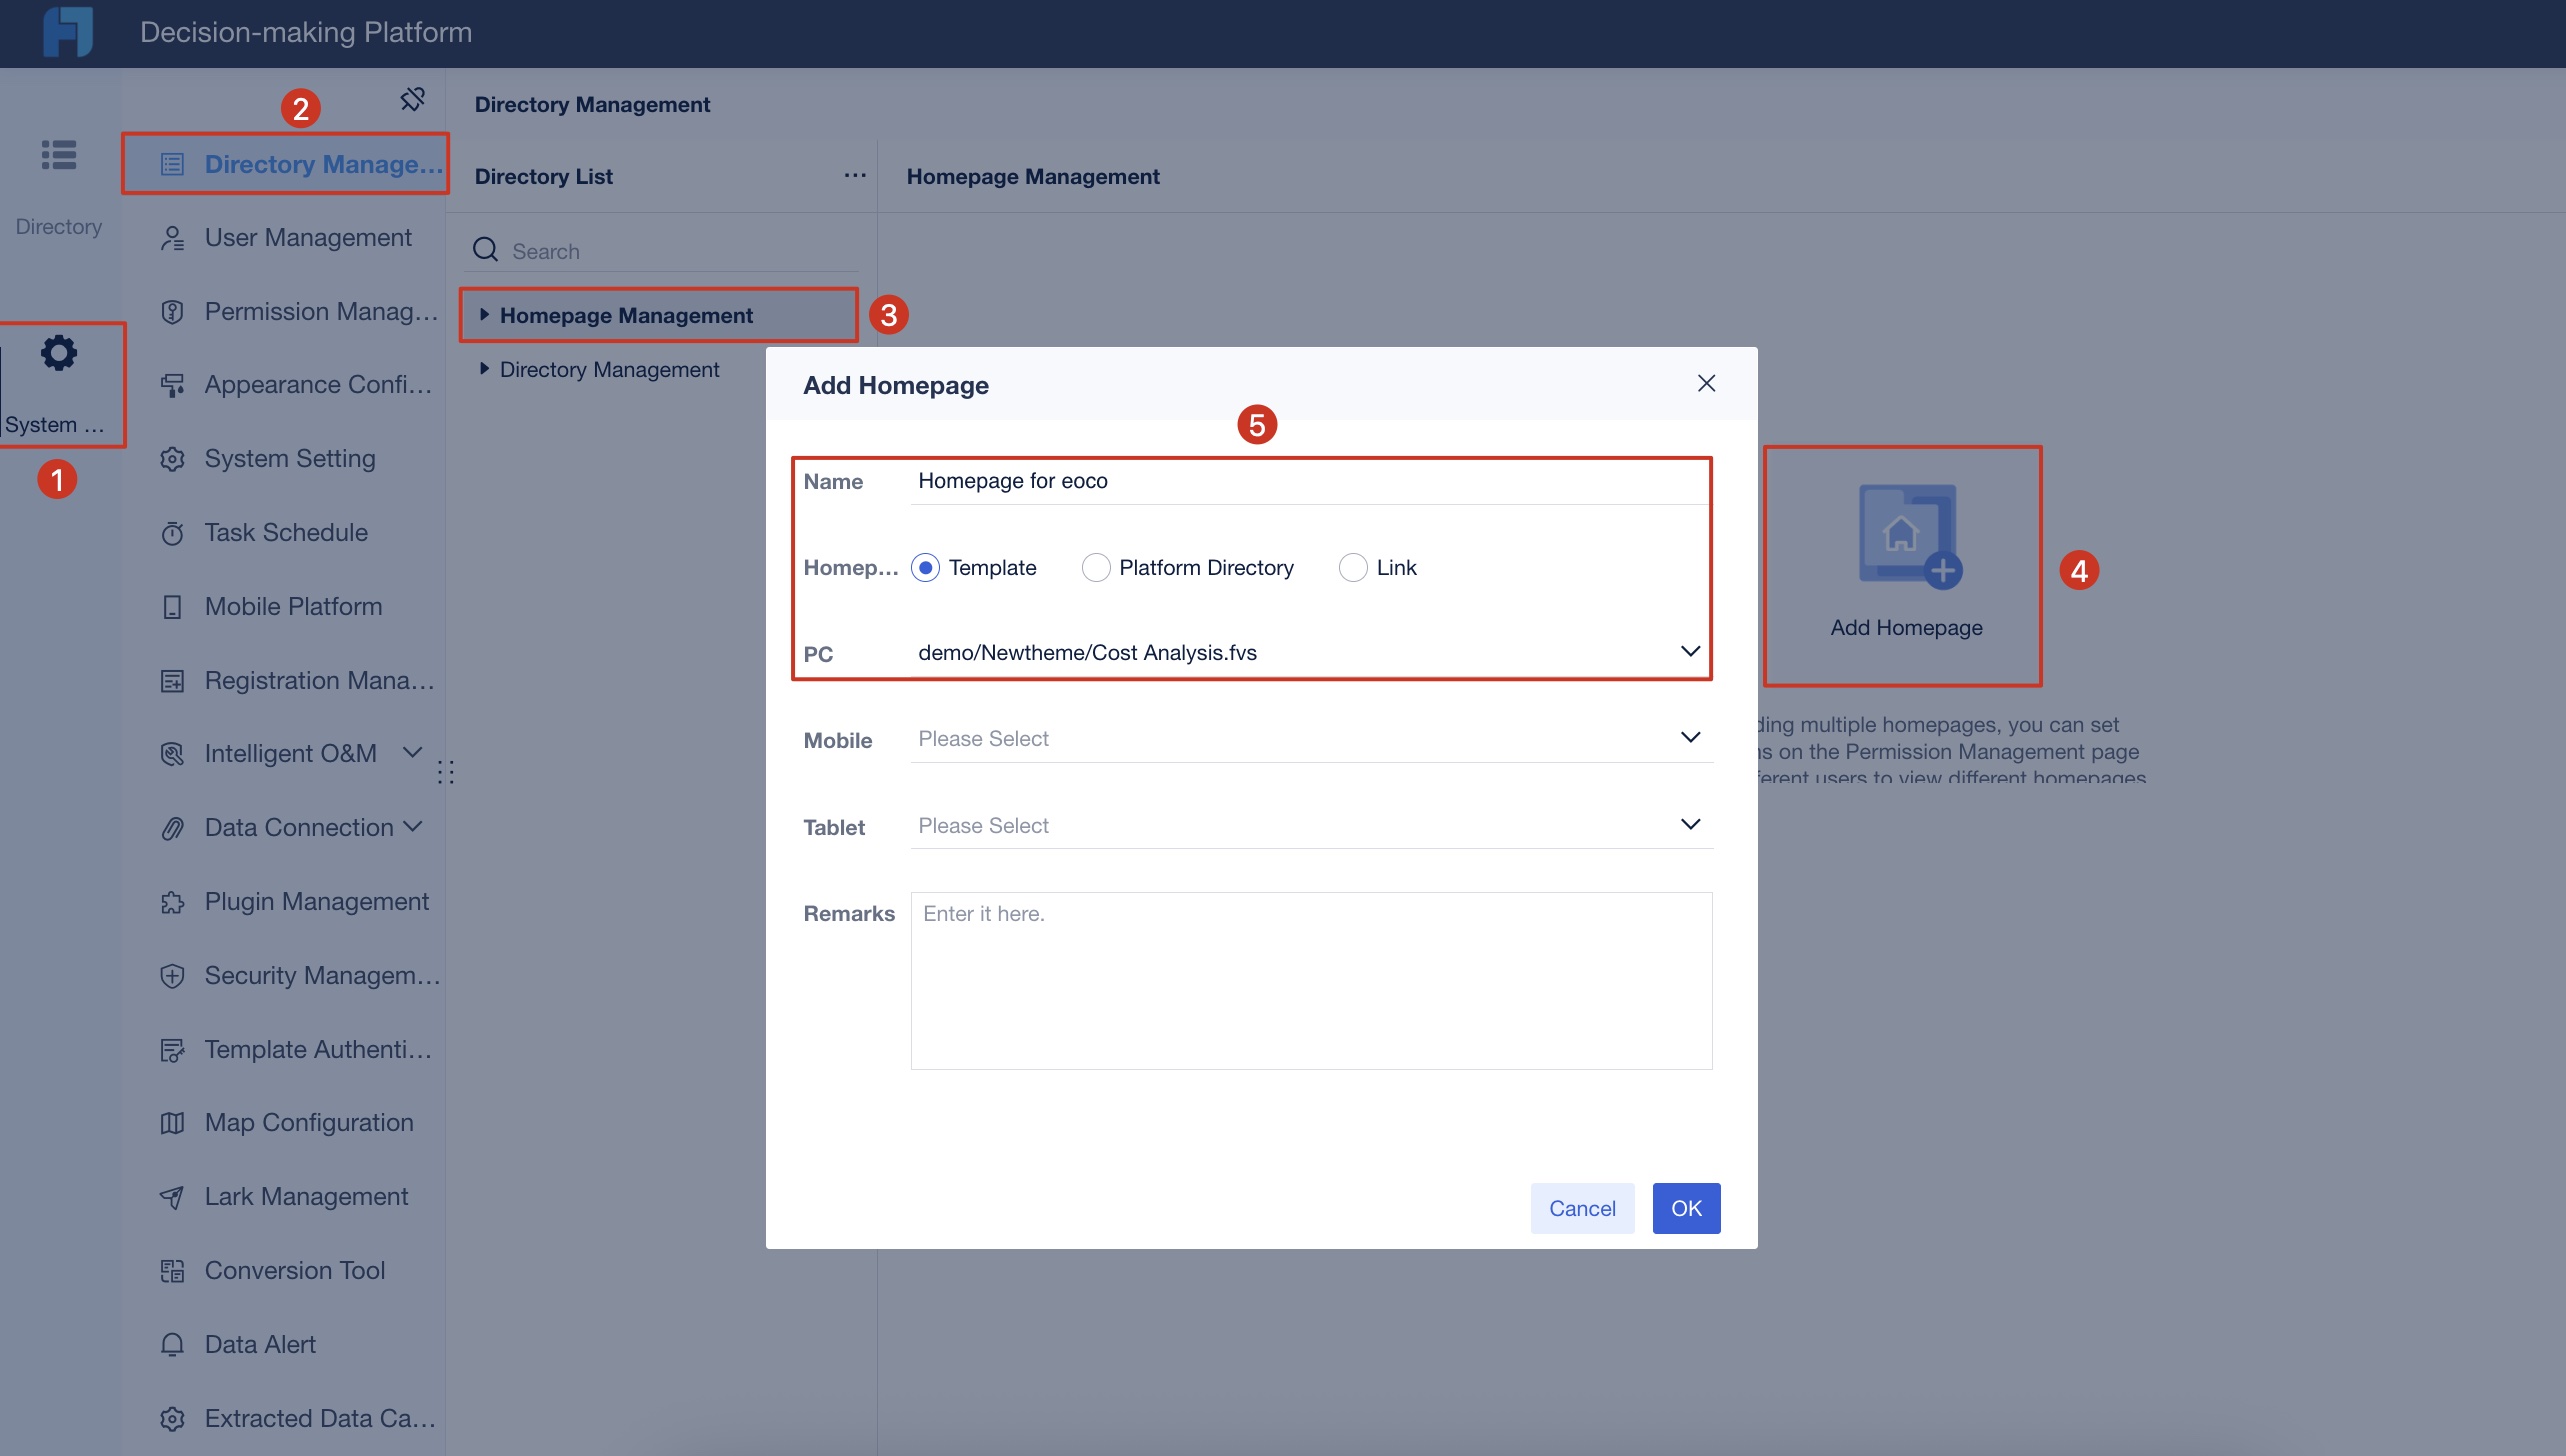Image resolution: width=2566 pixels, height=1456 pixels.
Task: Click the search magnifier icon
Action: [x=486, y=250]
